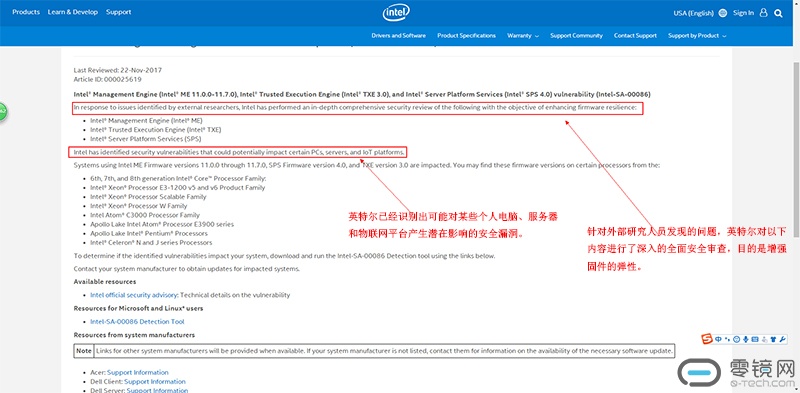Click Sogou account login person icon

pyautogui.click(x=765, y=339)
